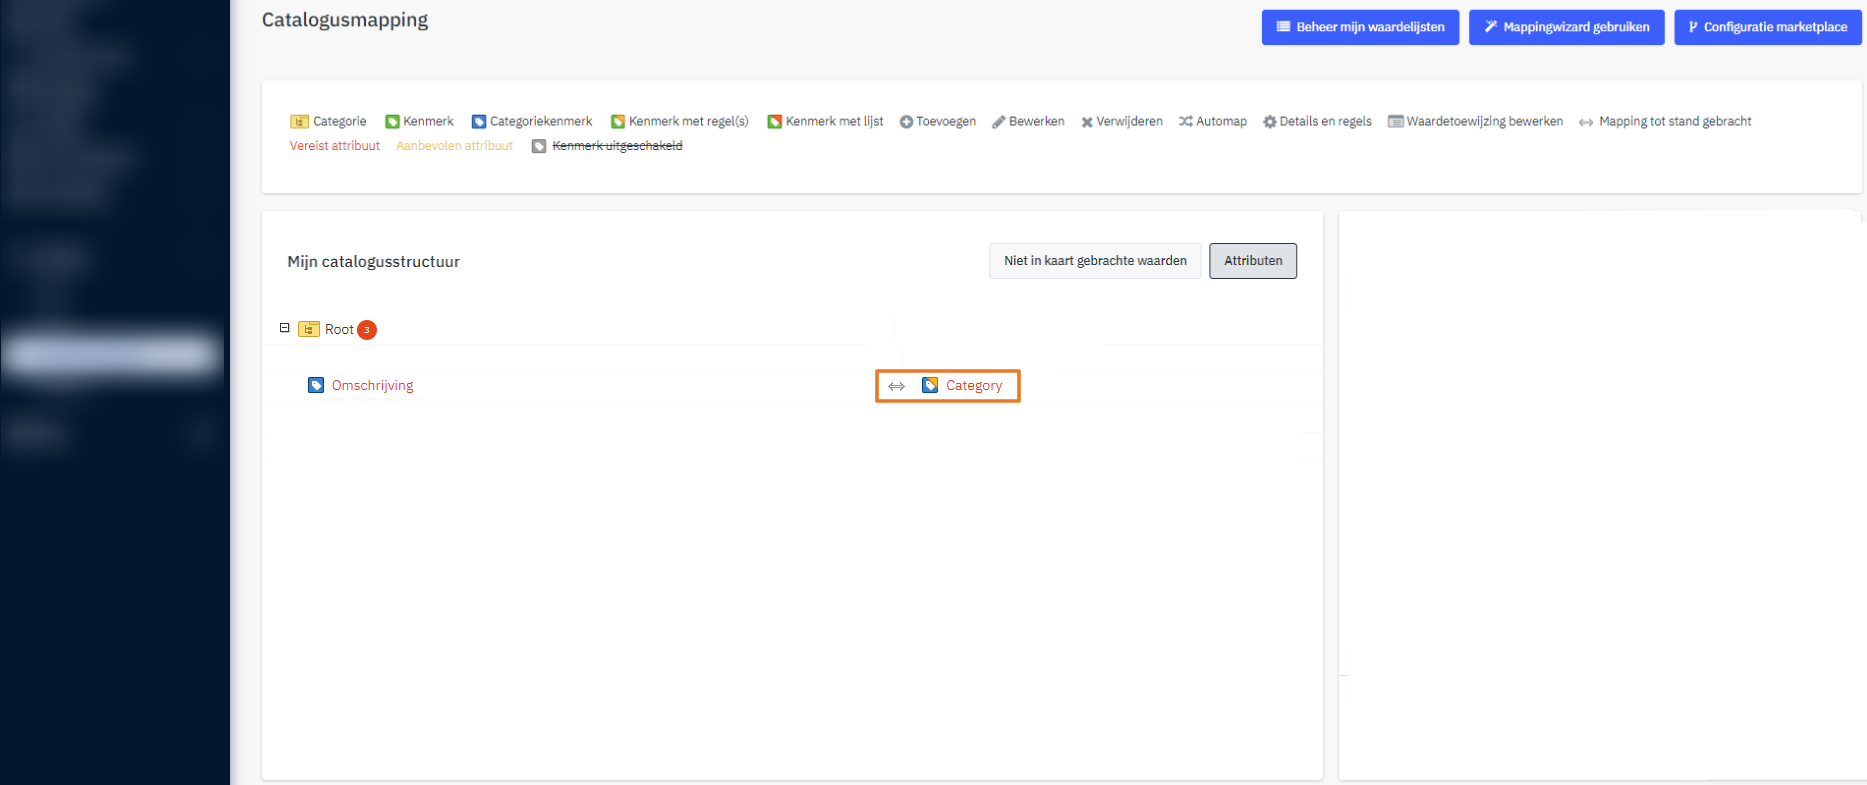The width and height of the screenshot is (1867, 785).
Task: Click the Verwijderen cross icon
Action: [1087, 122]
